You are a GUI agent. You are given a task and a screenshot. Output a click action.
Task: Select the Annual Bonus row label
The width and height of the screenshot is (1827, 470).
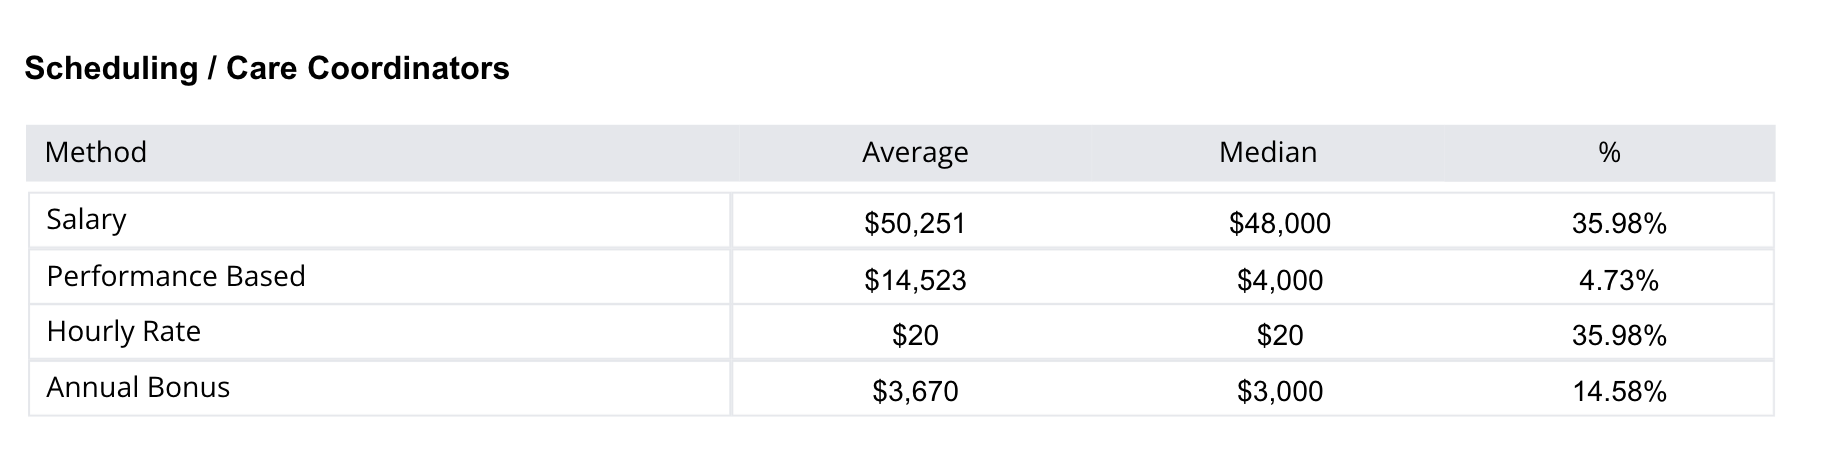pyautogui.click(x=138, y=388)
